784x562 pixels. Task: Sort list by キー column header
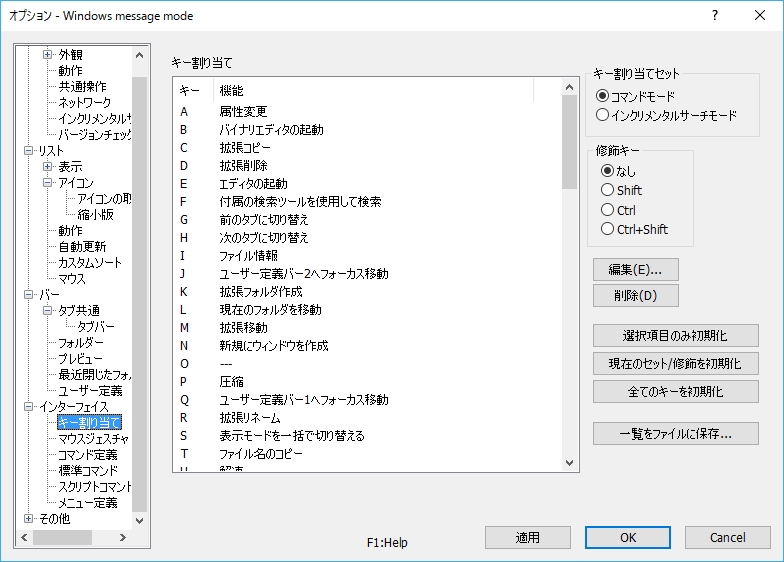tap(193, 90)
